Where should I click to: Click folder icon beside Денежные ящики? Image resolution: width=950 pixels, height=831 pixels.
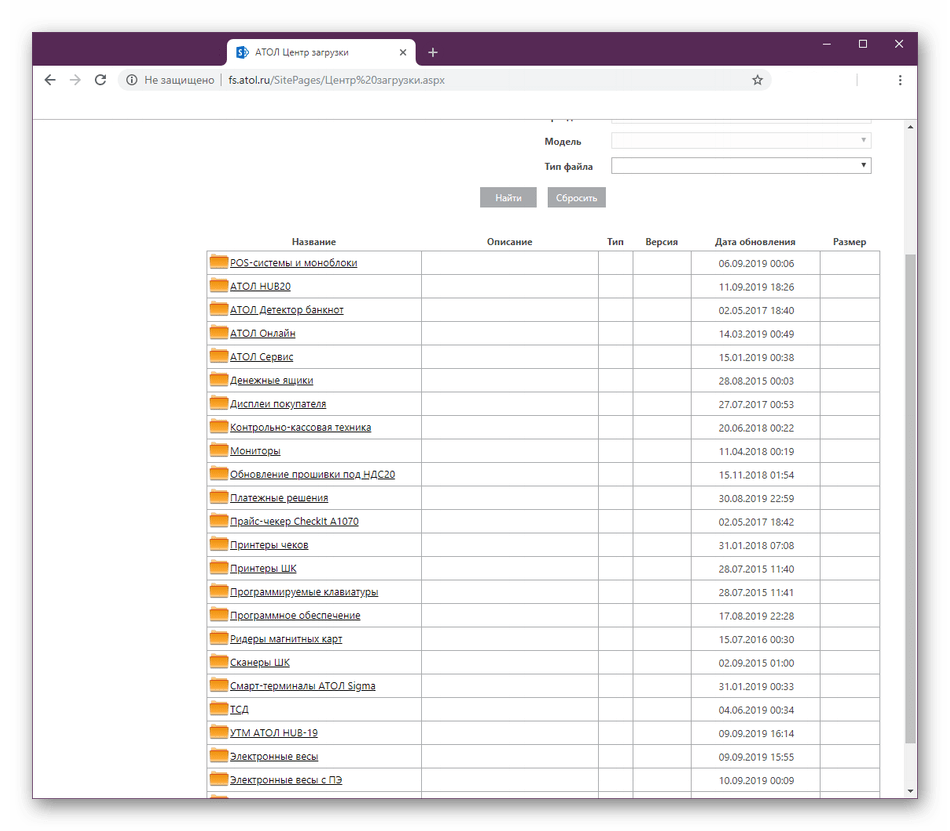[219, 380]
